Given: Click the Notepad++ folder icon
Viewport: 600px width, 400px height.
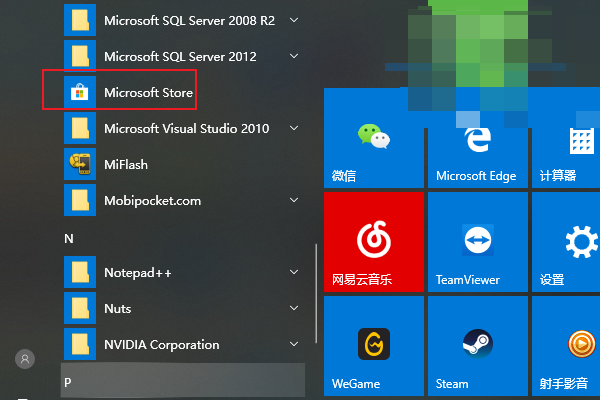Looking at the screenshot, I should 80,272.
